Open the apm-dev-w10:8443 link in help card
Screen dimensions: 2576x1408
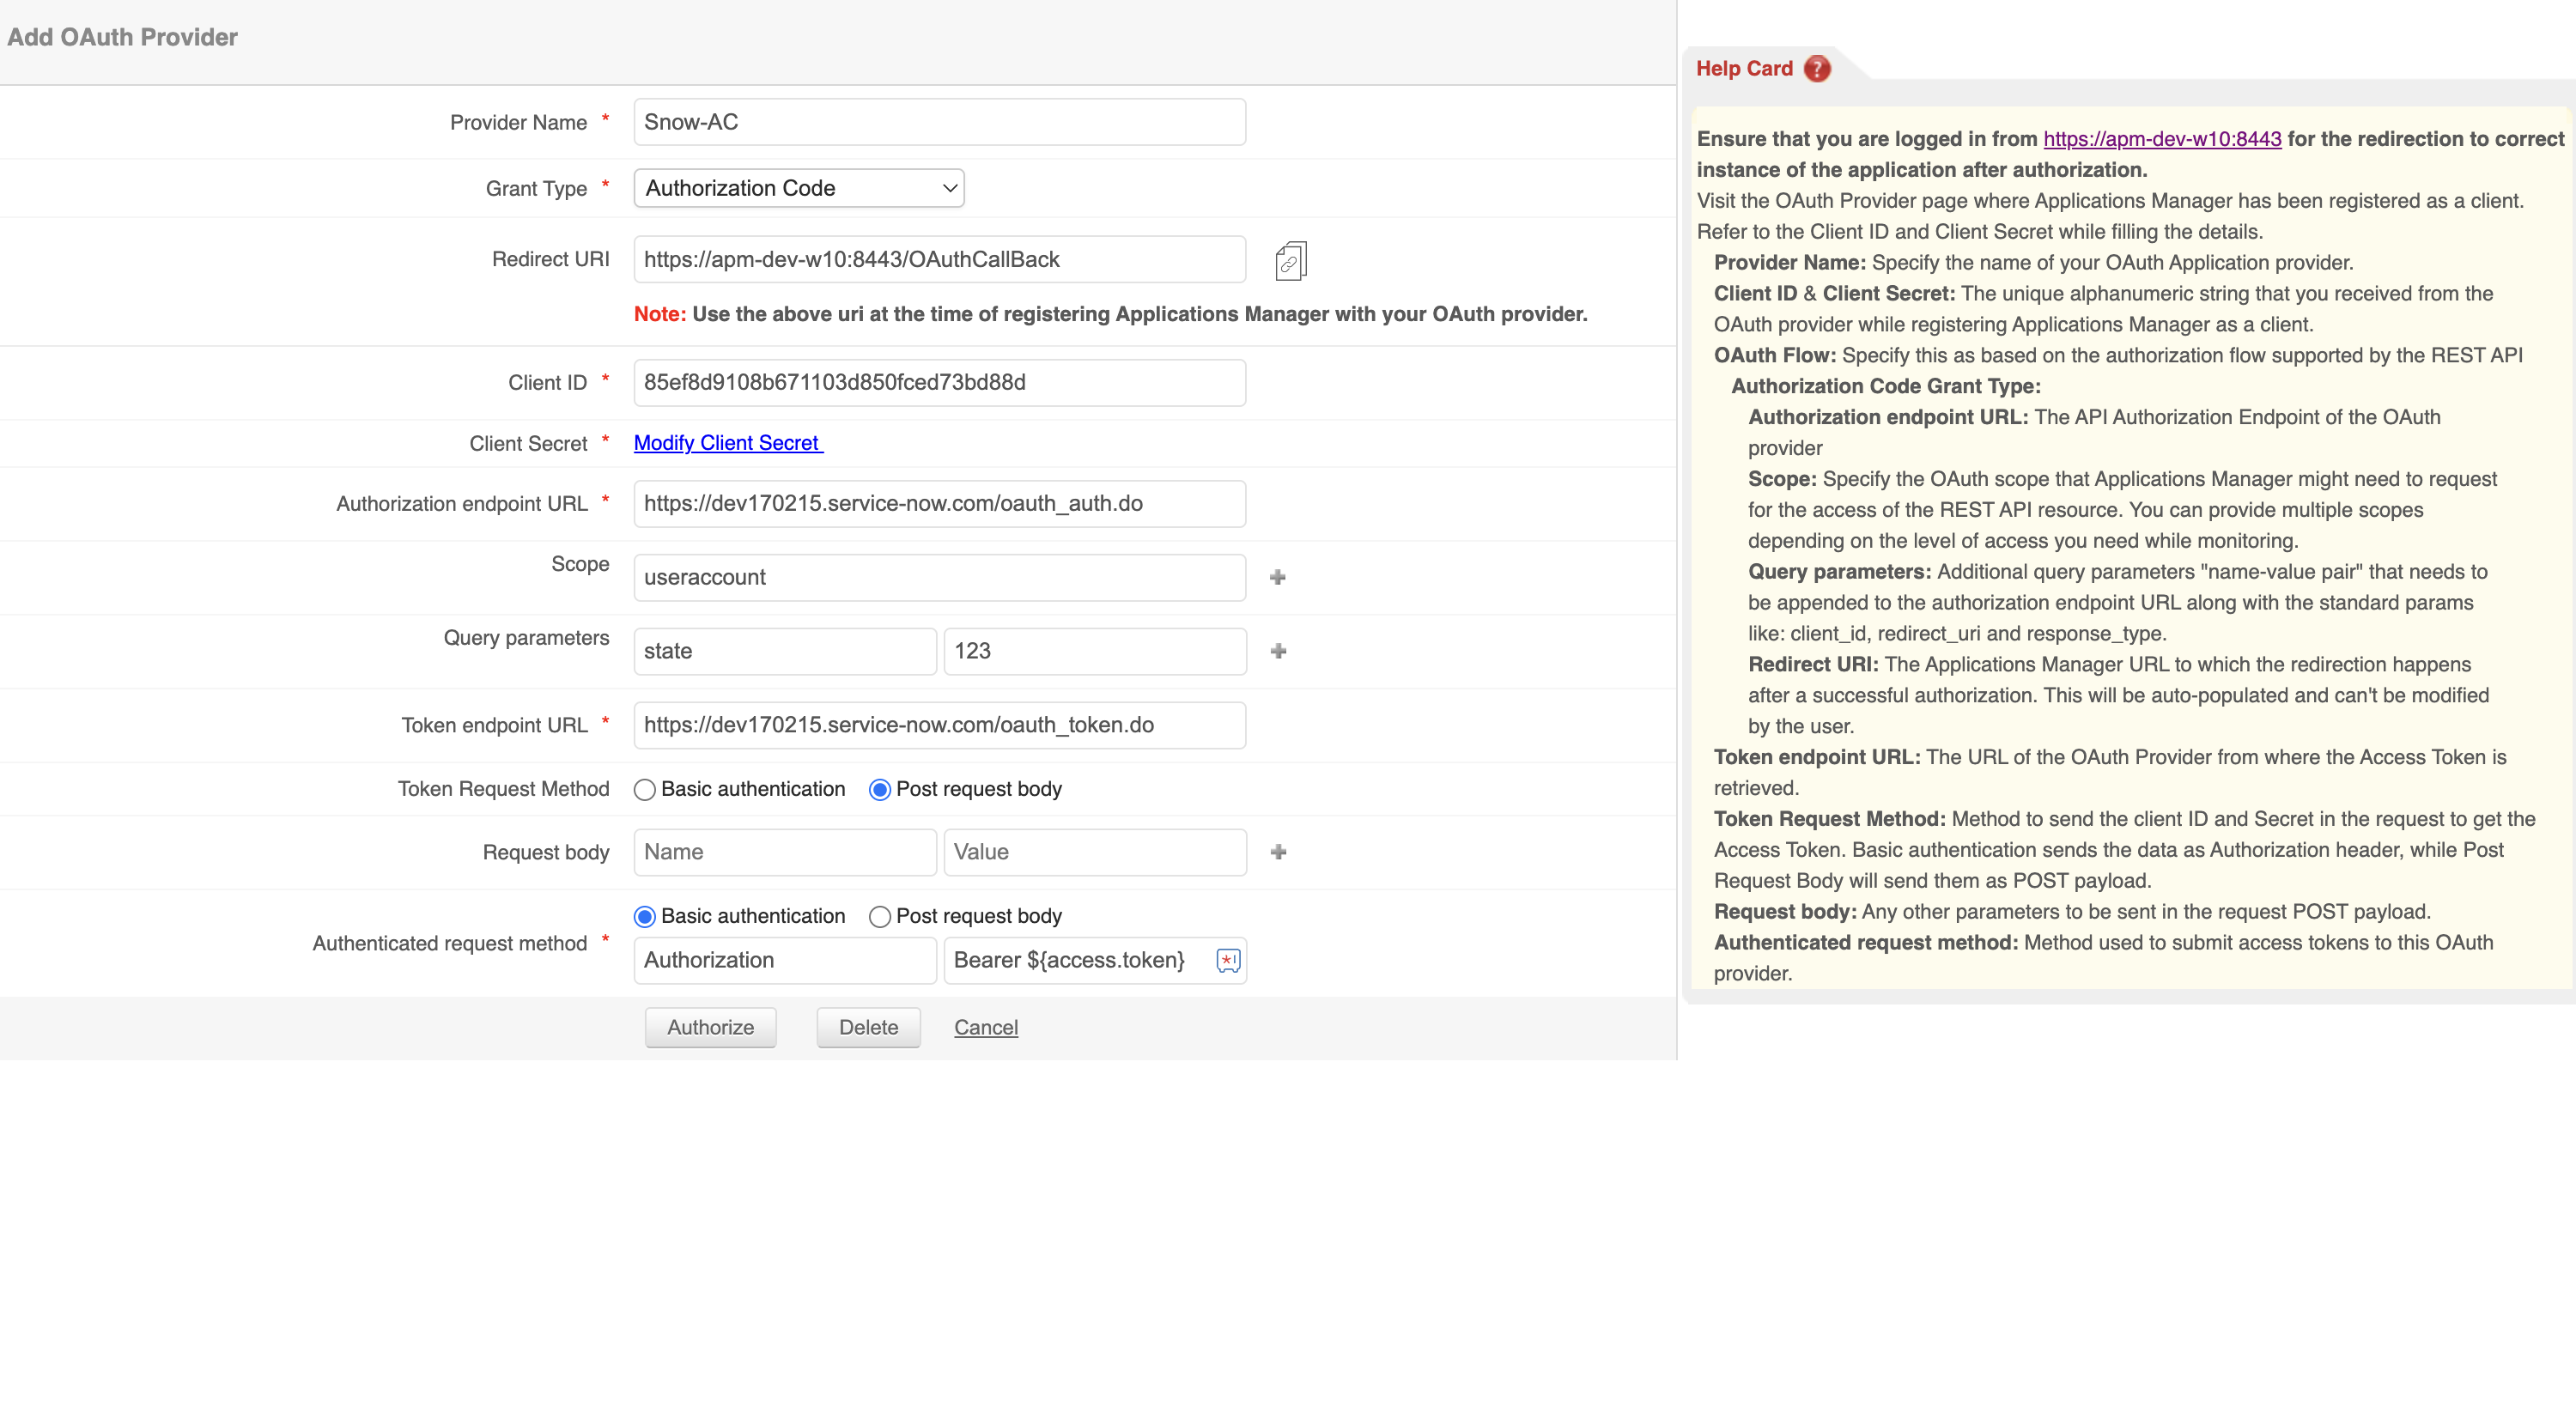pos(2162,139)
